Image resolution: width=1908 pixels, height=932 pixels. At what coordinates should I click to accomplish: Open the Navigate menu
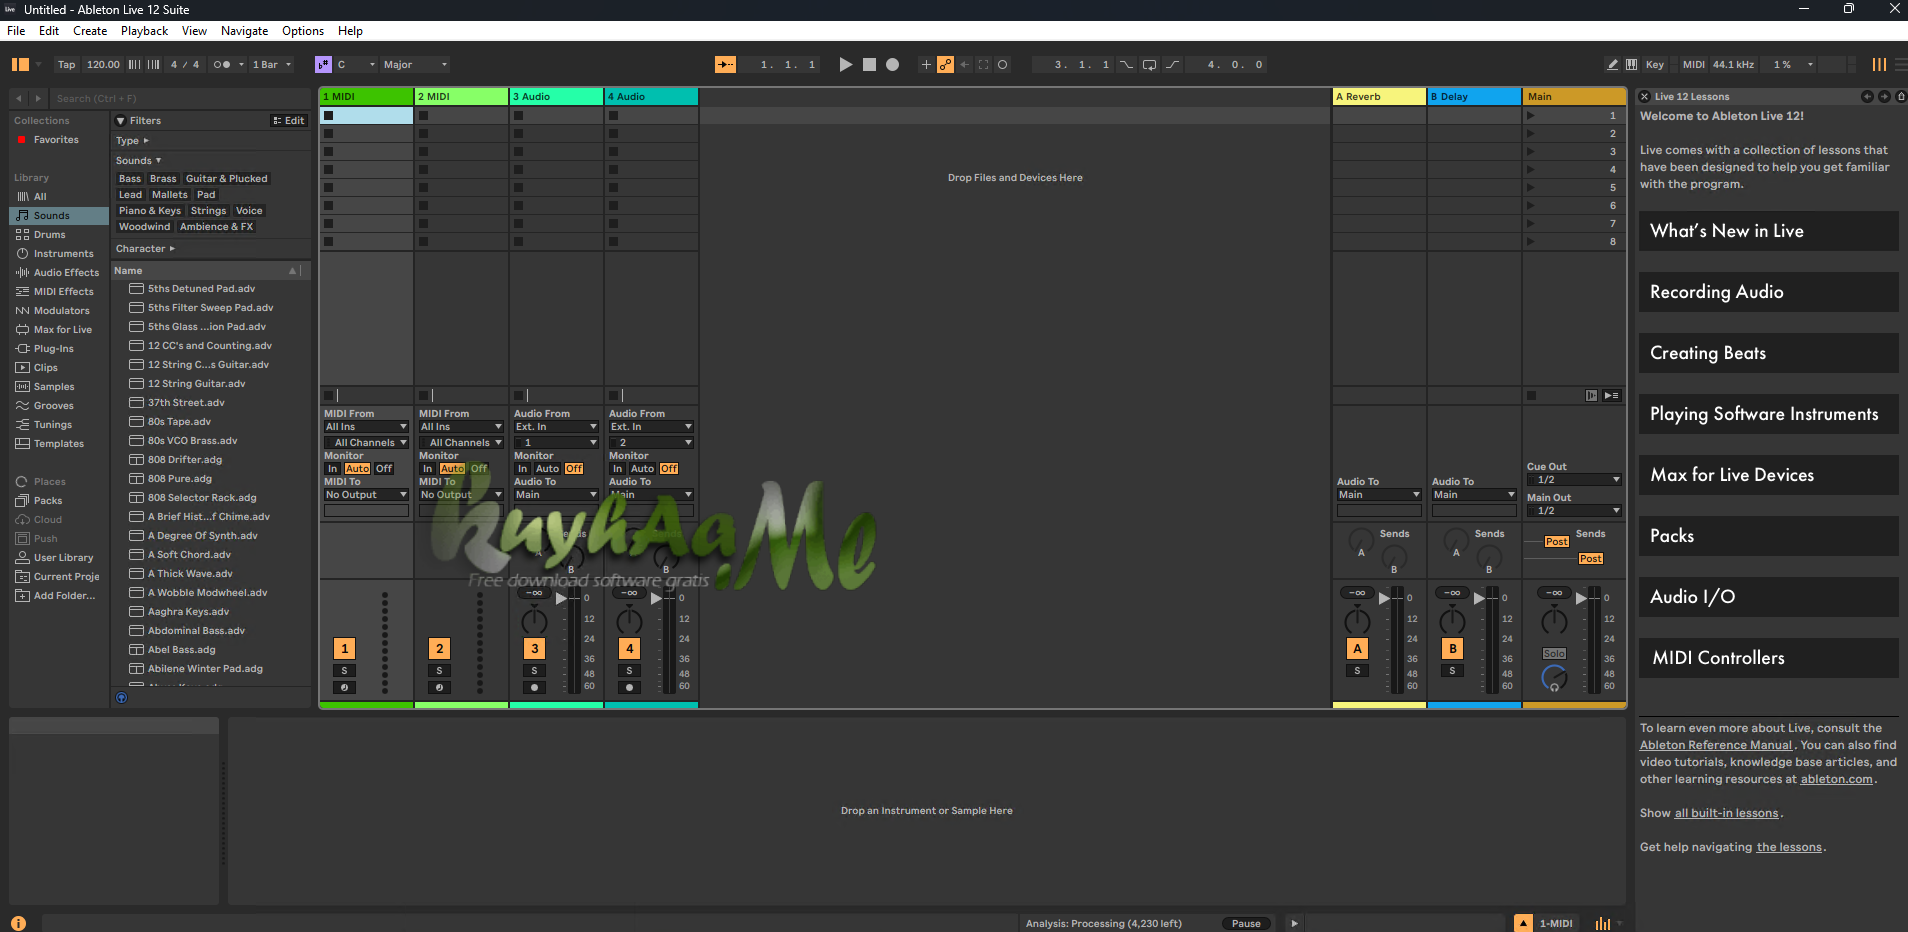click(244, 31)
